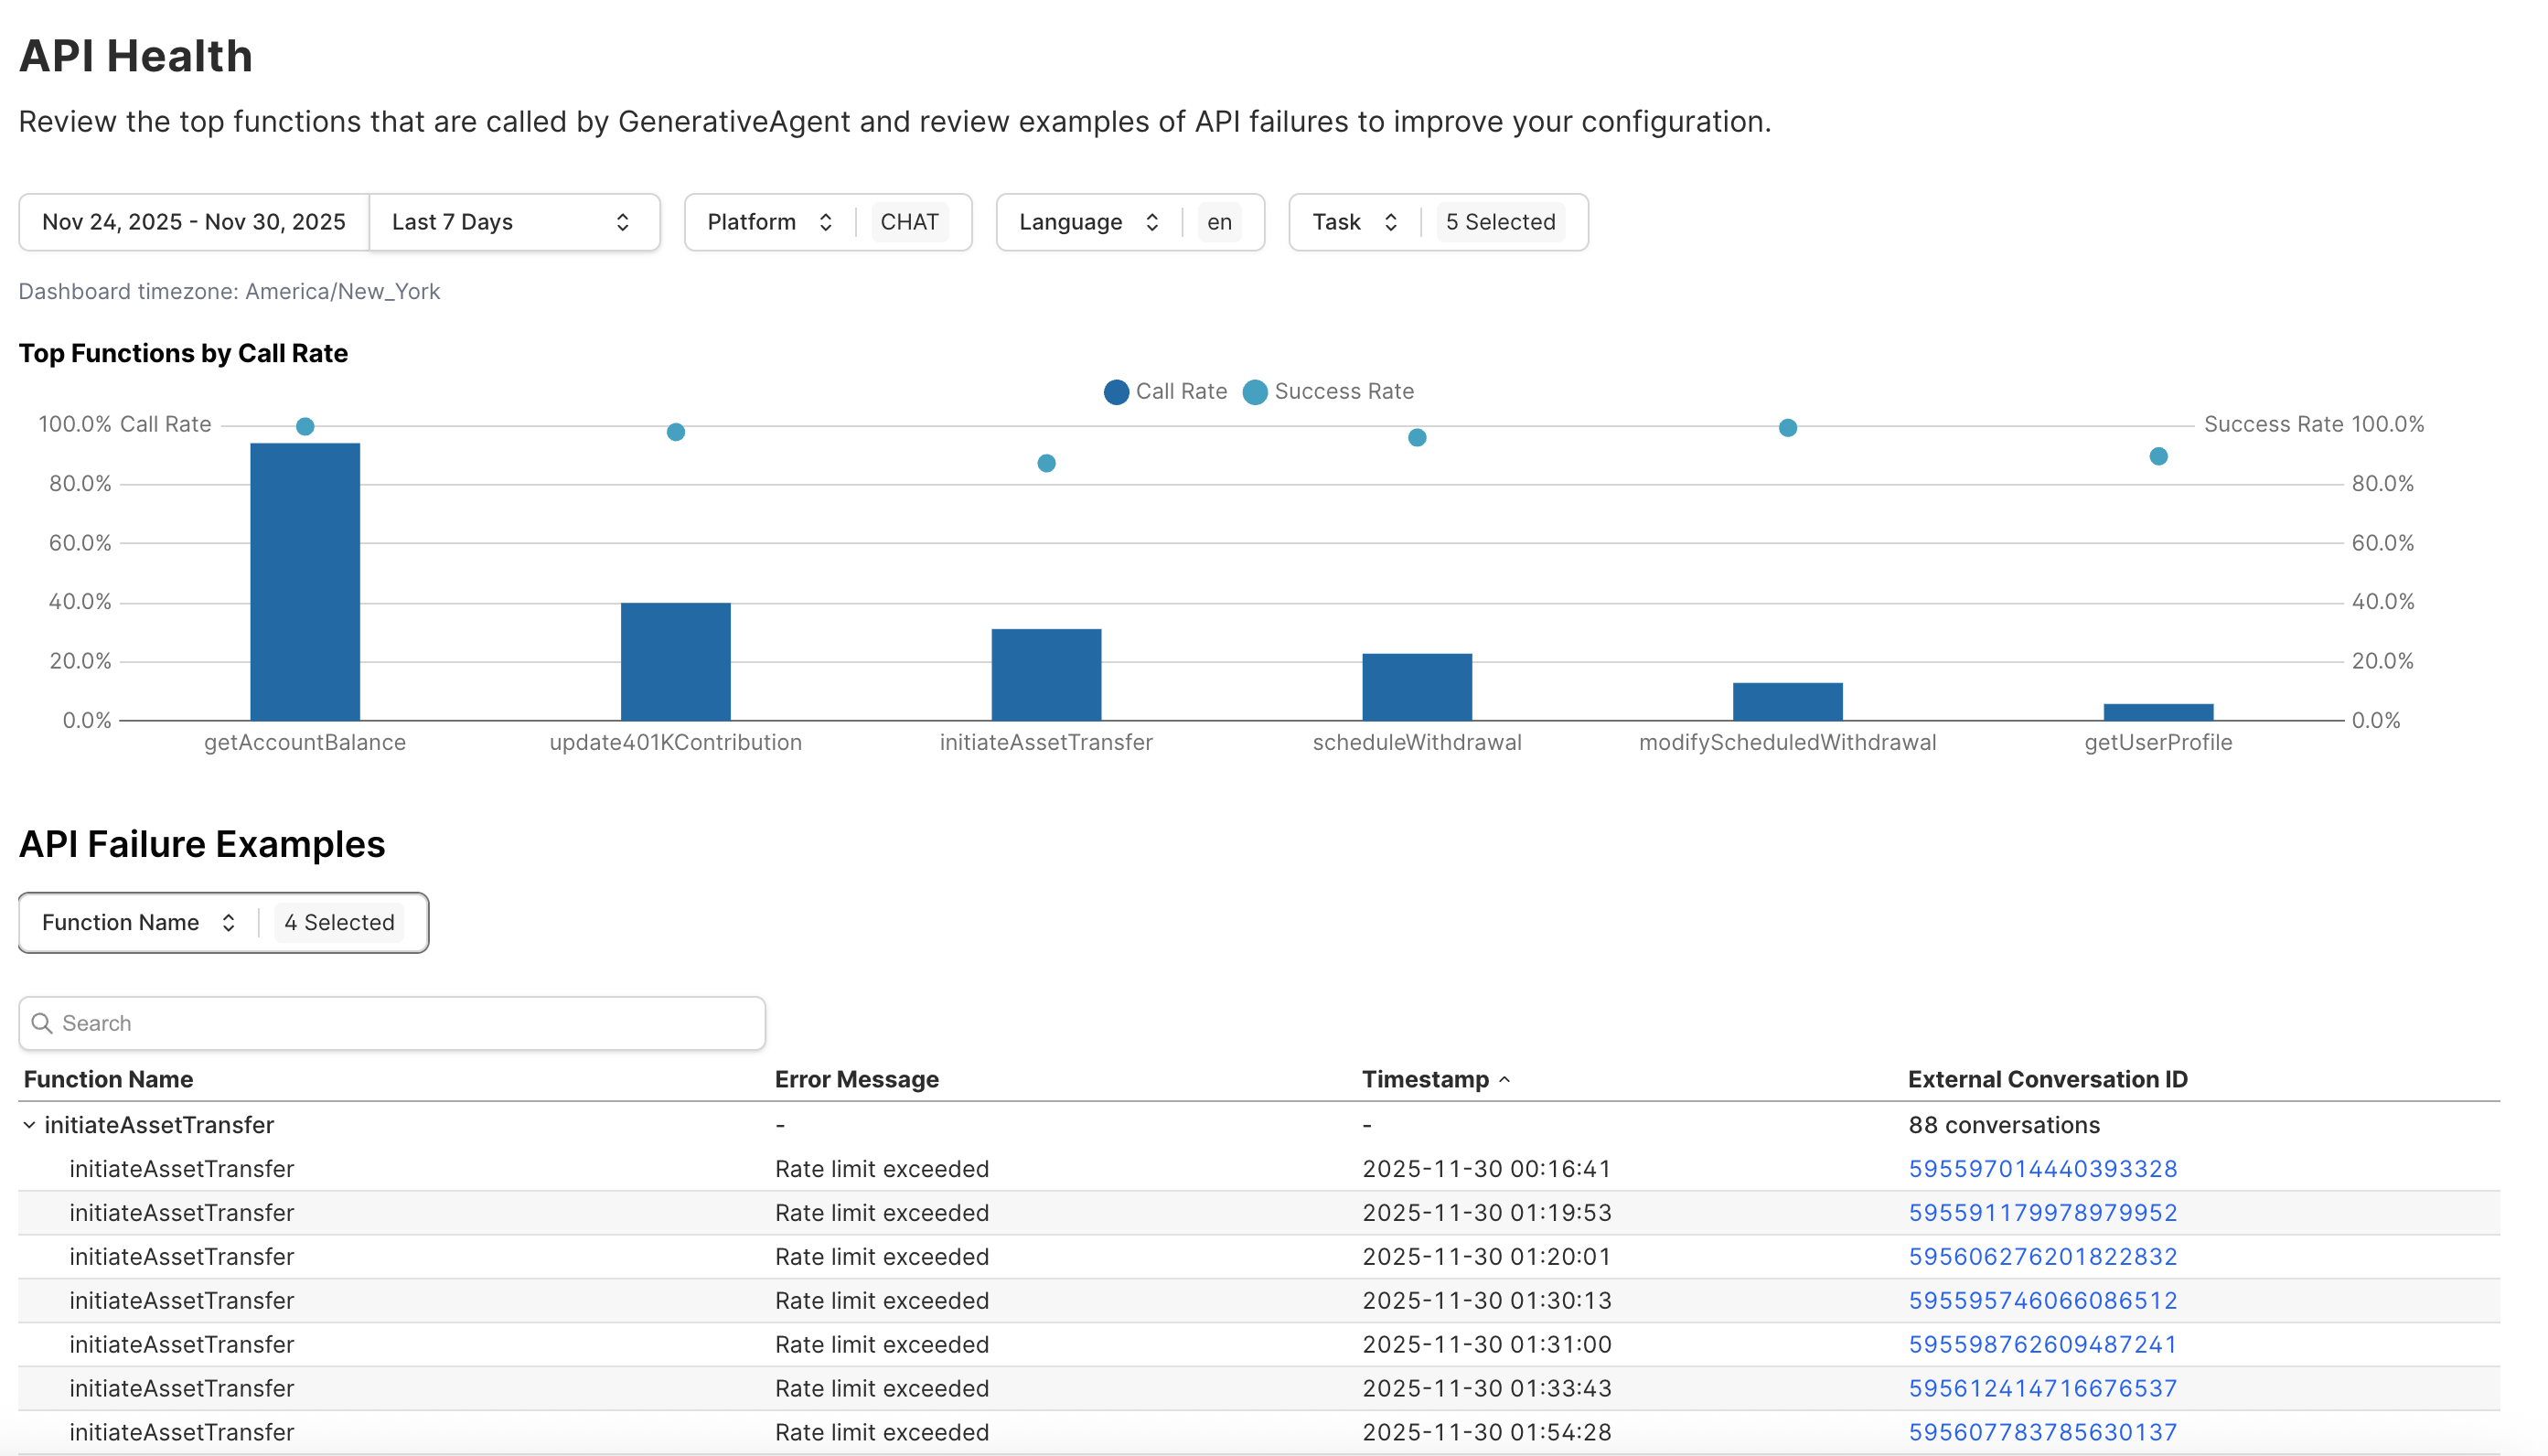
Task: Open the Last 7 Days dropdown
Action: coord(514,222)
